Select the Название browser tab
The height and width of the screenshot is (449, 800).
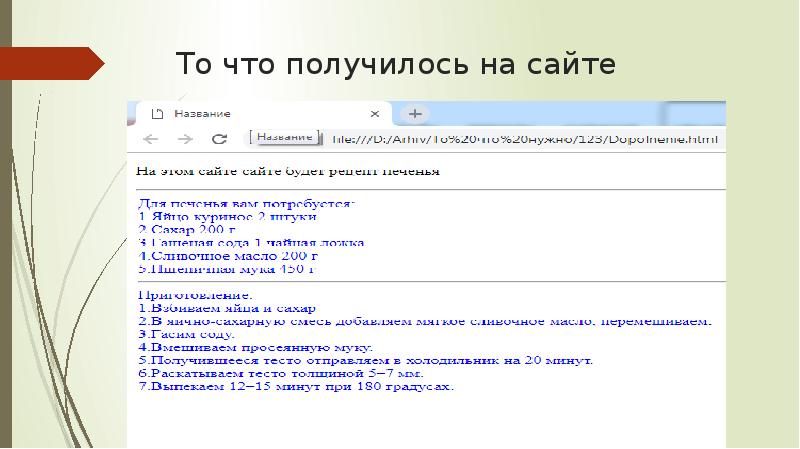pyautogui.click(x=230, y=114)
